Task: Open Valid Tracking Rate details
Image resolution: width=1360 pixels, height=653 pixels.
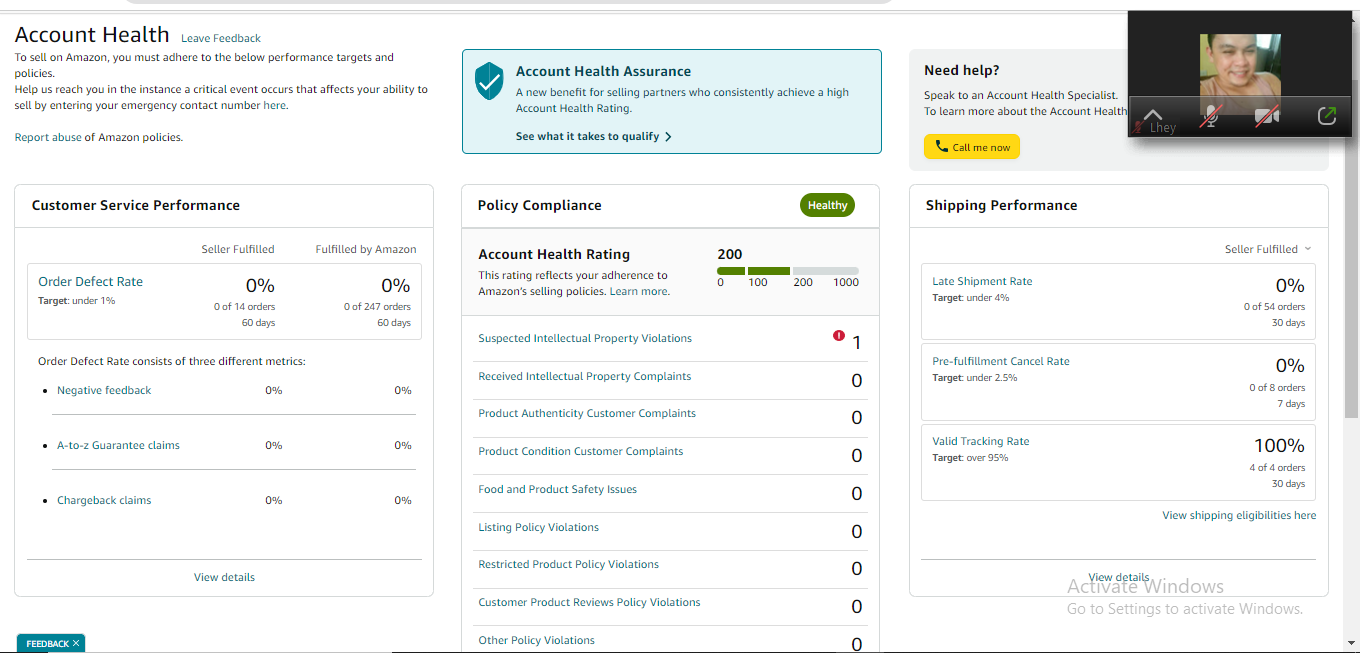Action: [x=981, y=441]
